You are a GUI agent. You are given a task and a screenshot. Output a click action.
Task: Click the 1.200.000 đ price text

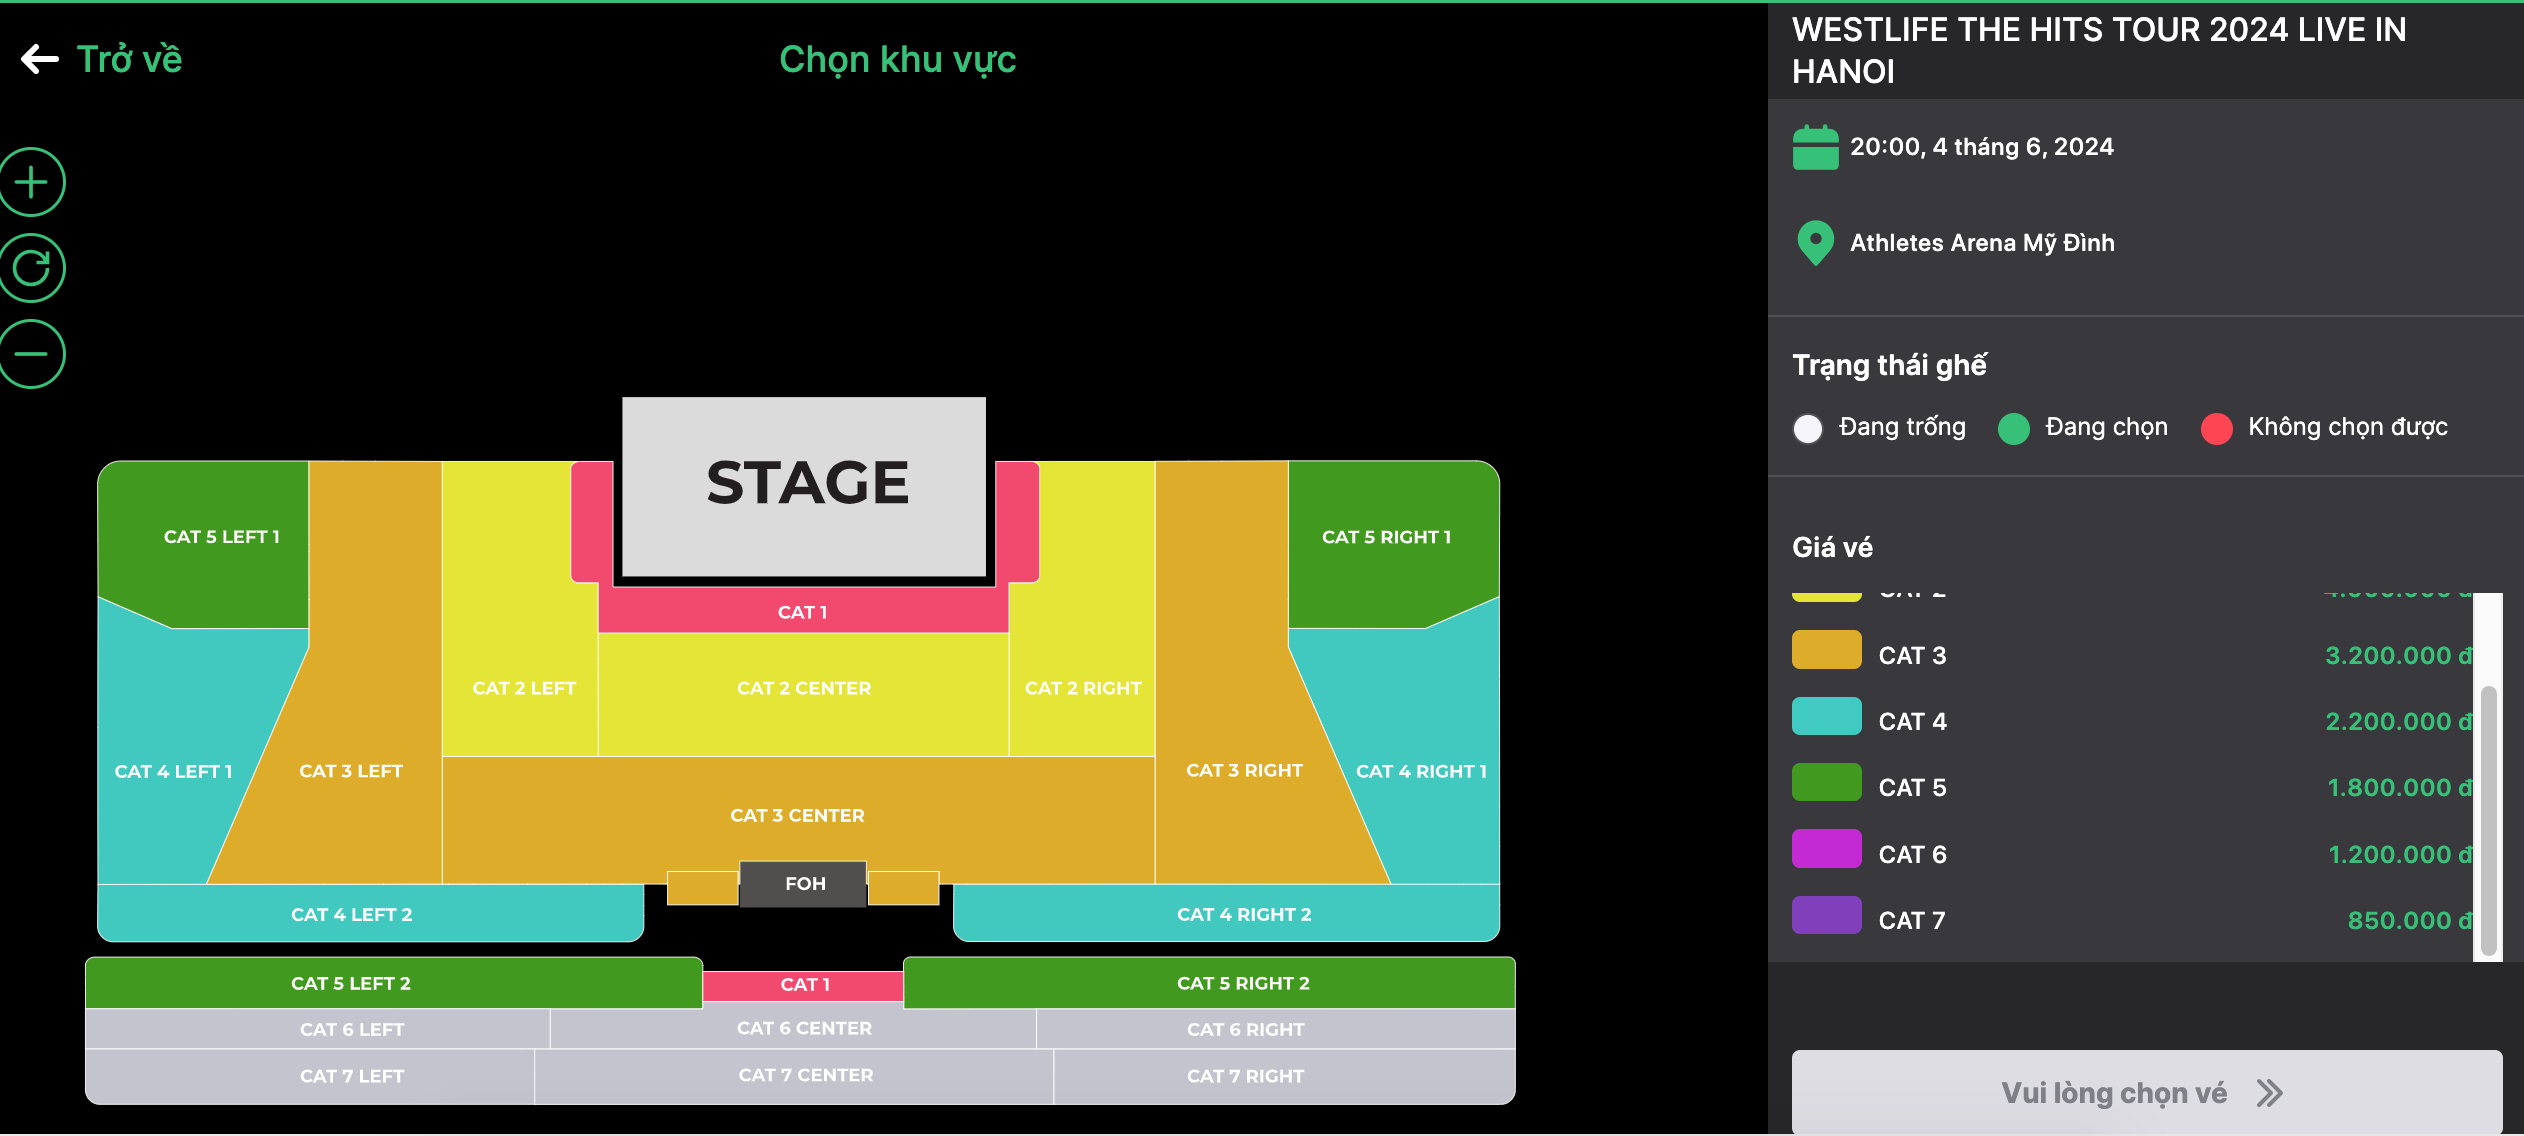click(2400, 855)
